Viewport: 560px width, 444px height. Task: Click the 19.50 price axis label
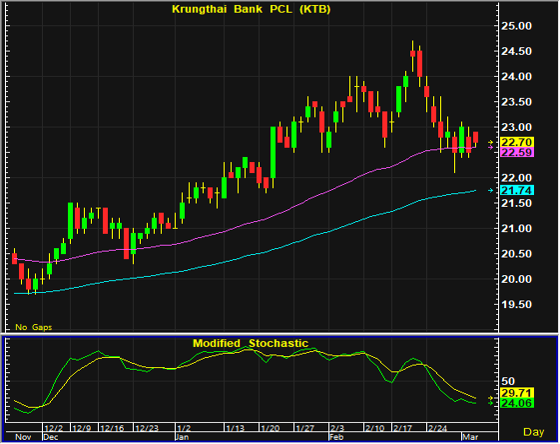pos(516,305)
